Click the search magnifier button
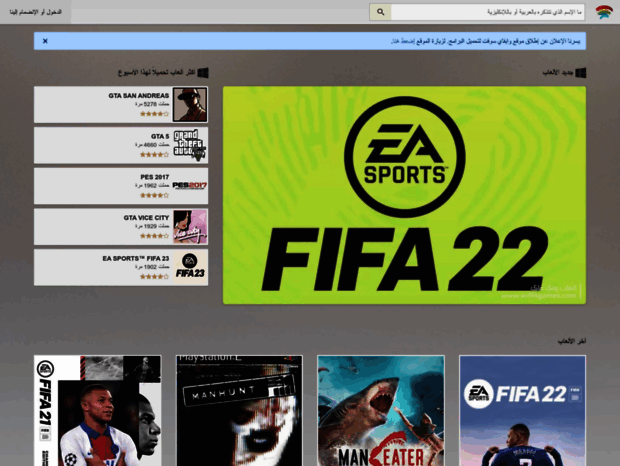 380,12
